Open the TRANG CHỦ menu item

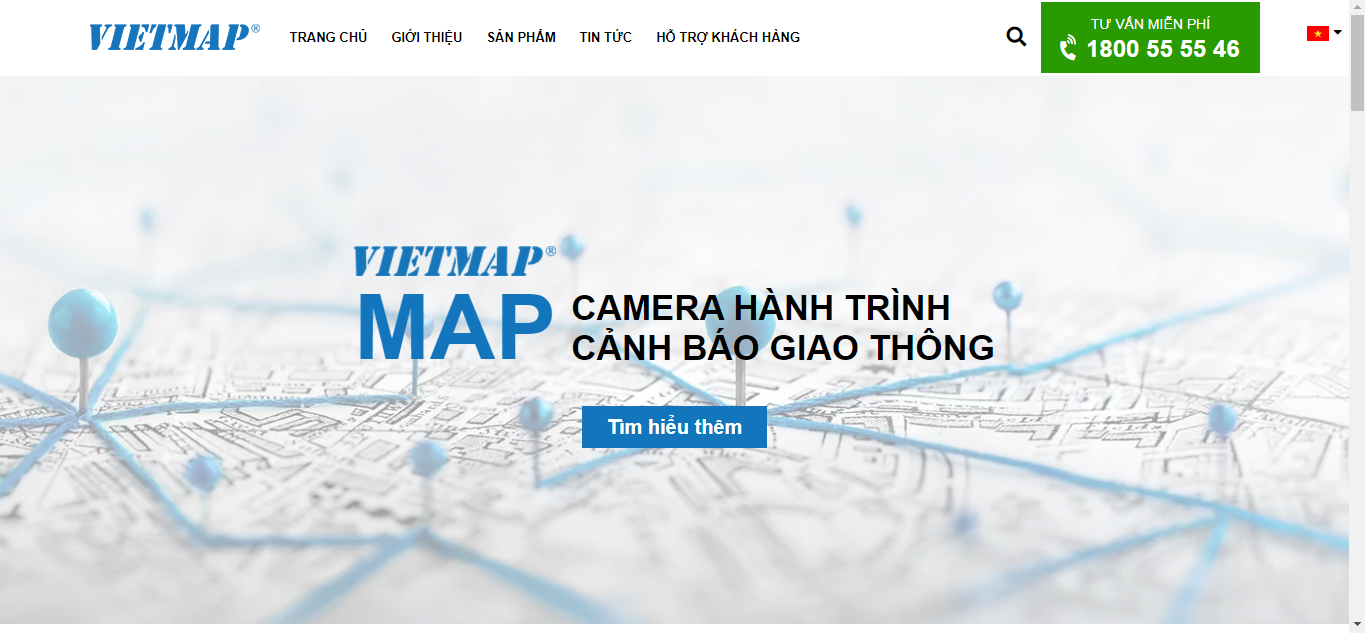pyautogui.click(x=328, y=37)
